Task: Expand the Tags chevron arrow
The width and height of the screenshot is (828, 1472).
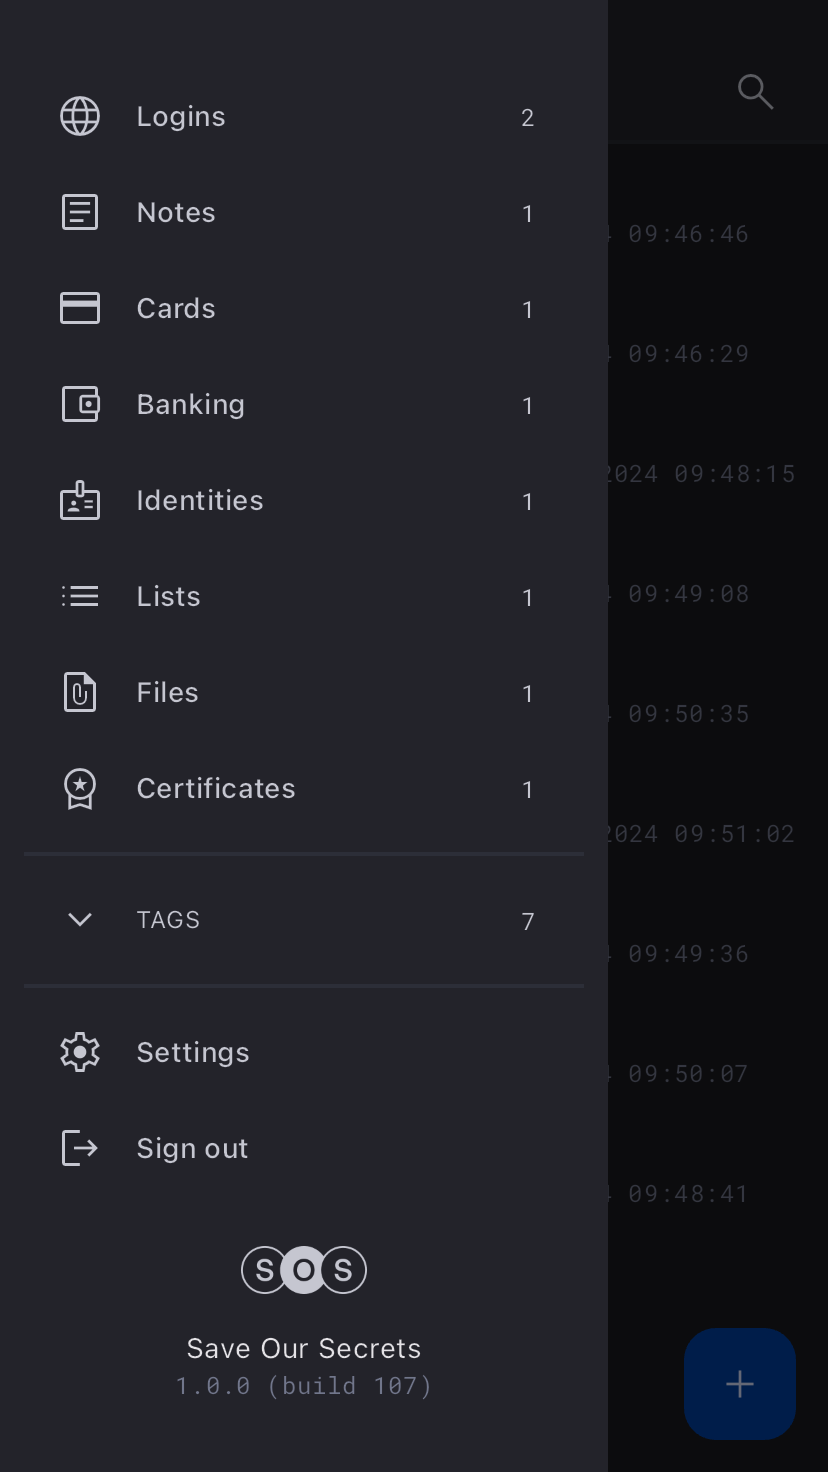Action: tap(80, 920)
